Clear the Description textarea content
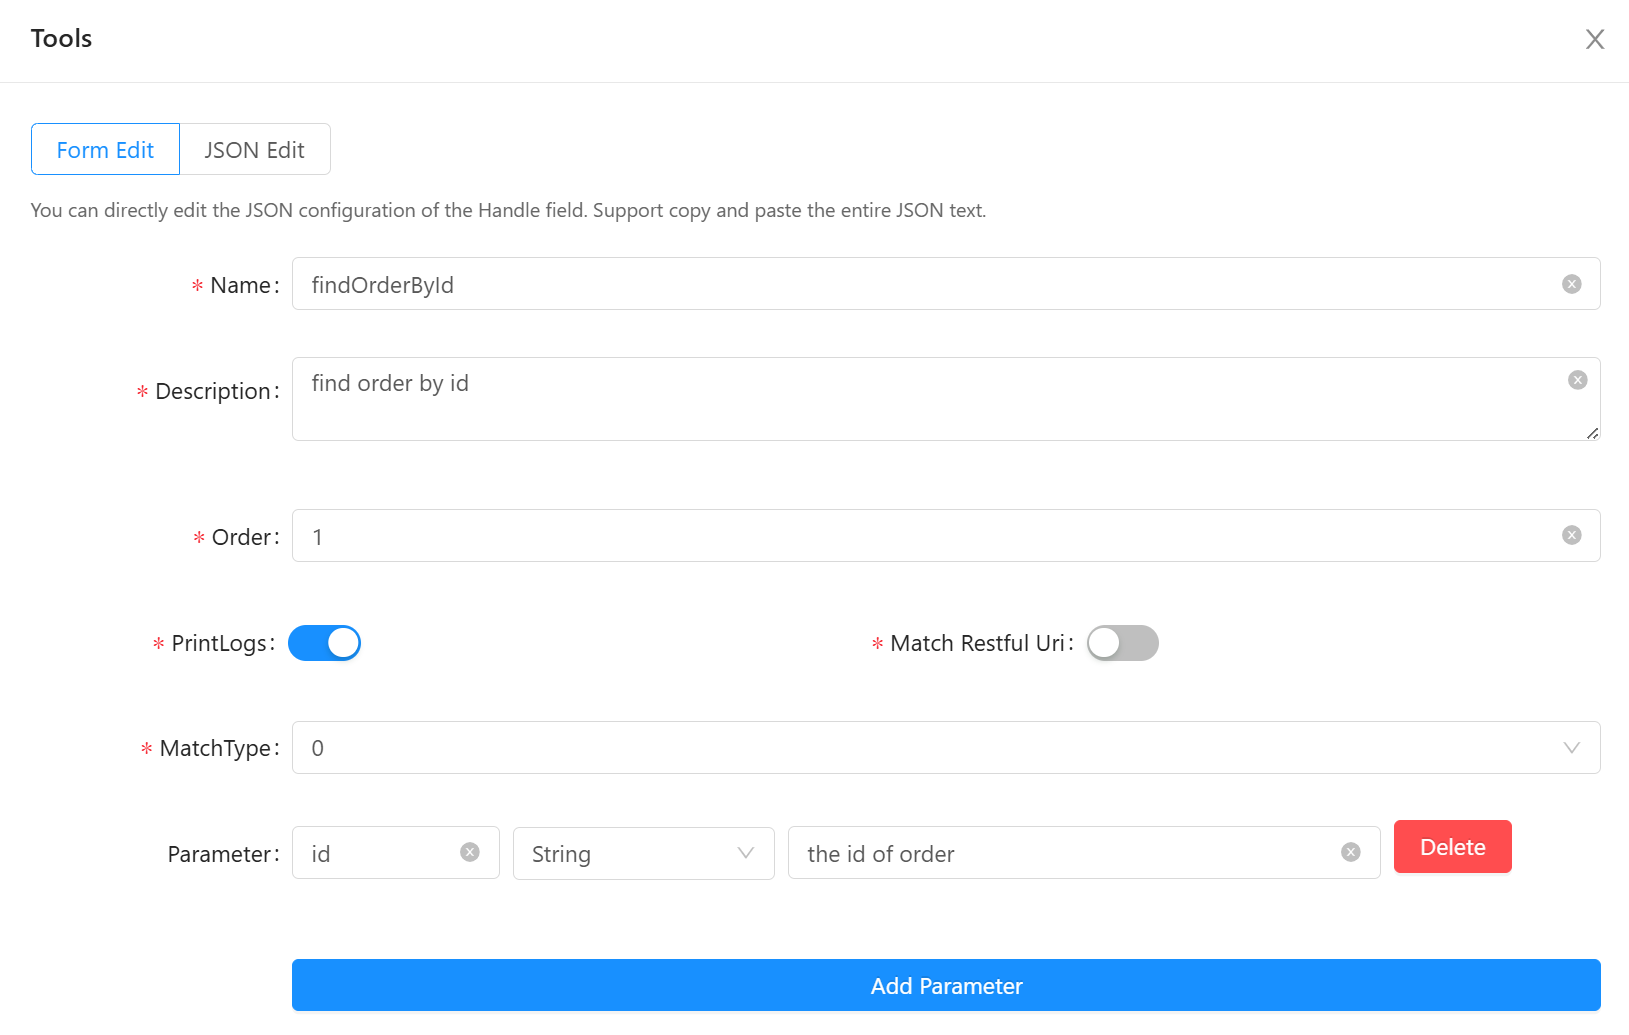1629x1035 pixels. 1577,380
